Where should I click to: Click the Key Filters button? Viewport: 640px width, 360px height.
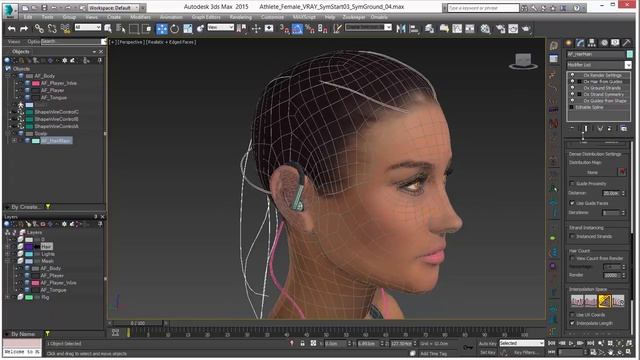(x=526, y=352)
